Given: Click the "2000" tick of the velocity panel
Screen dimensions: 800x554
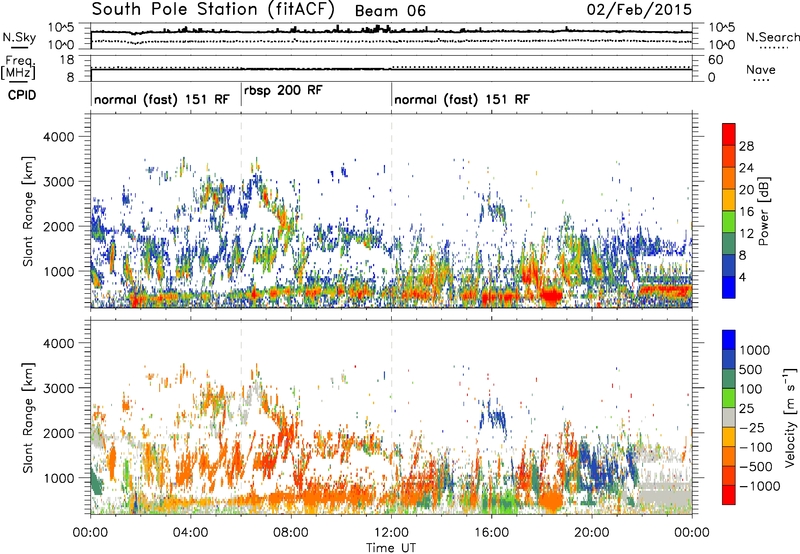Looking at the screenshot, I should coord(58,433).
